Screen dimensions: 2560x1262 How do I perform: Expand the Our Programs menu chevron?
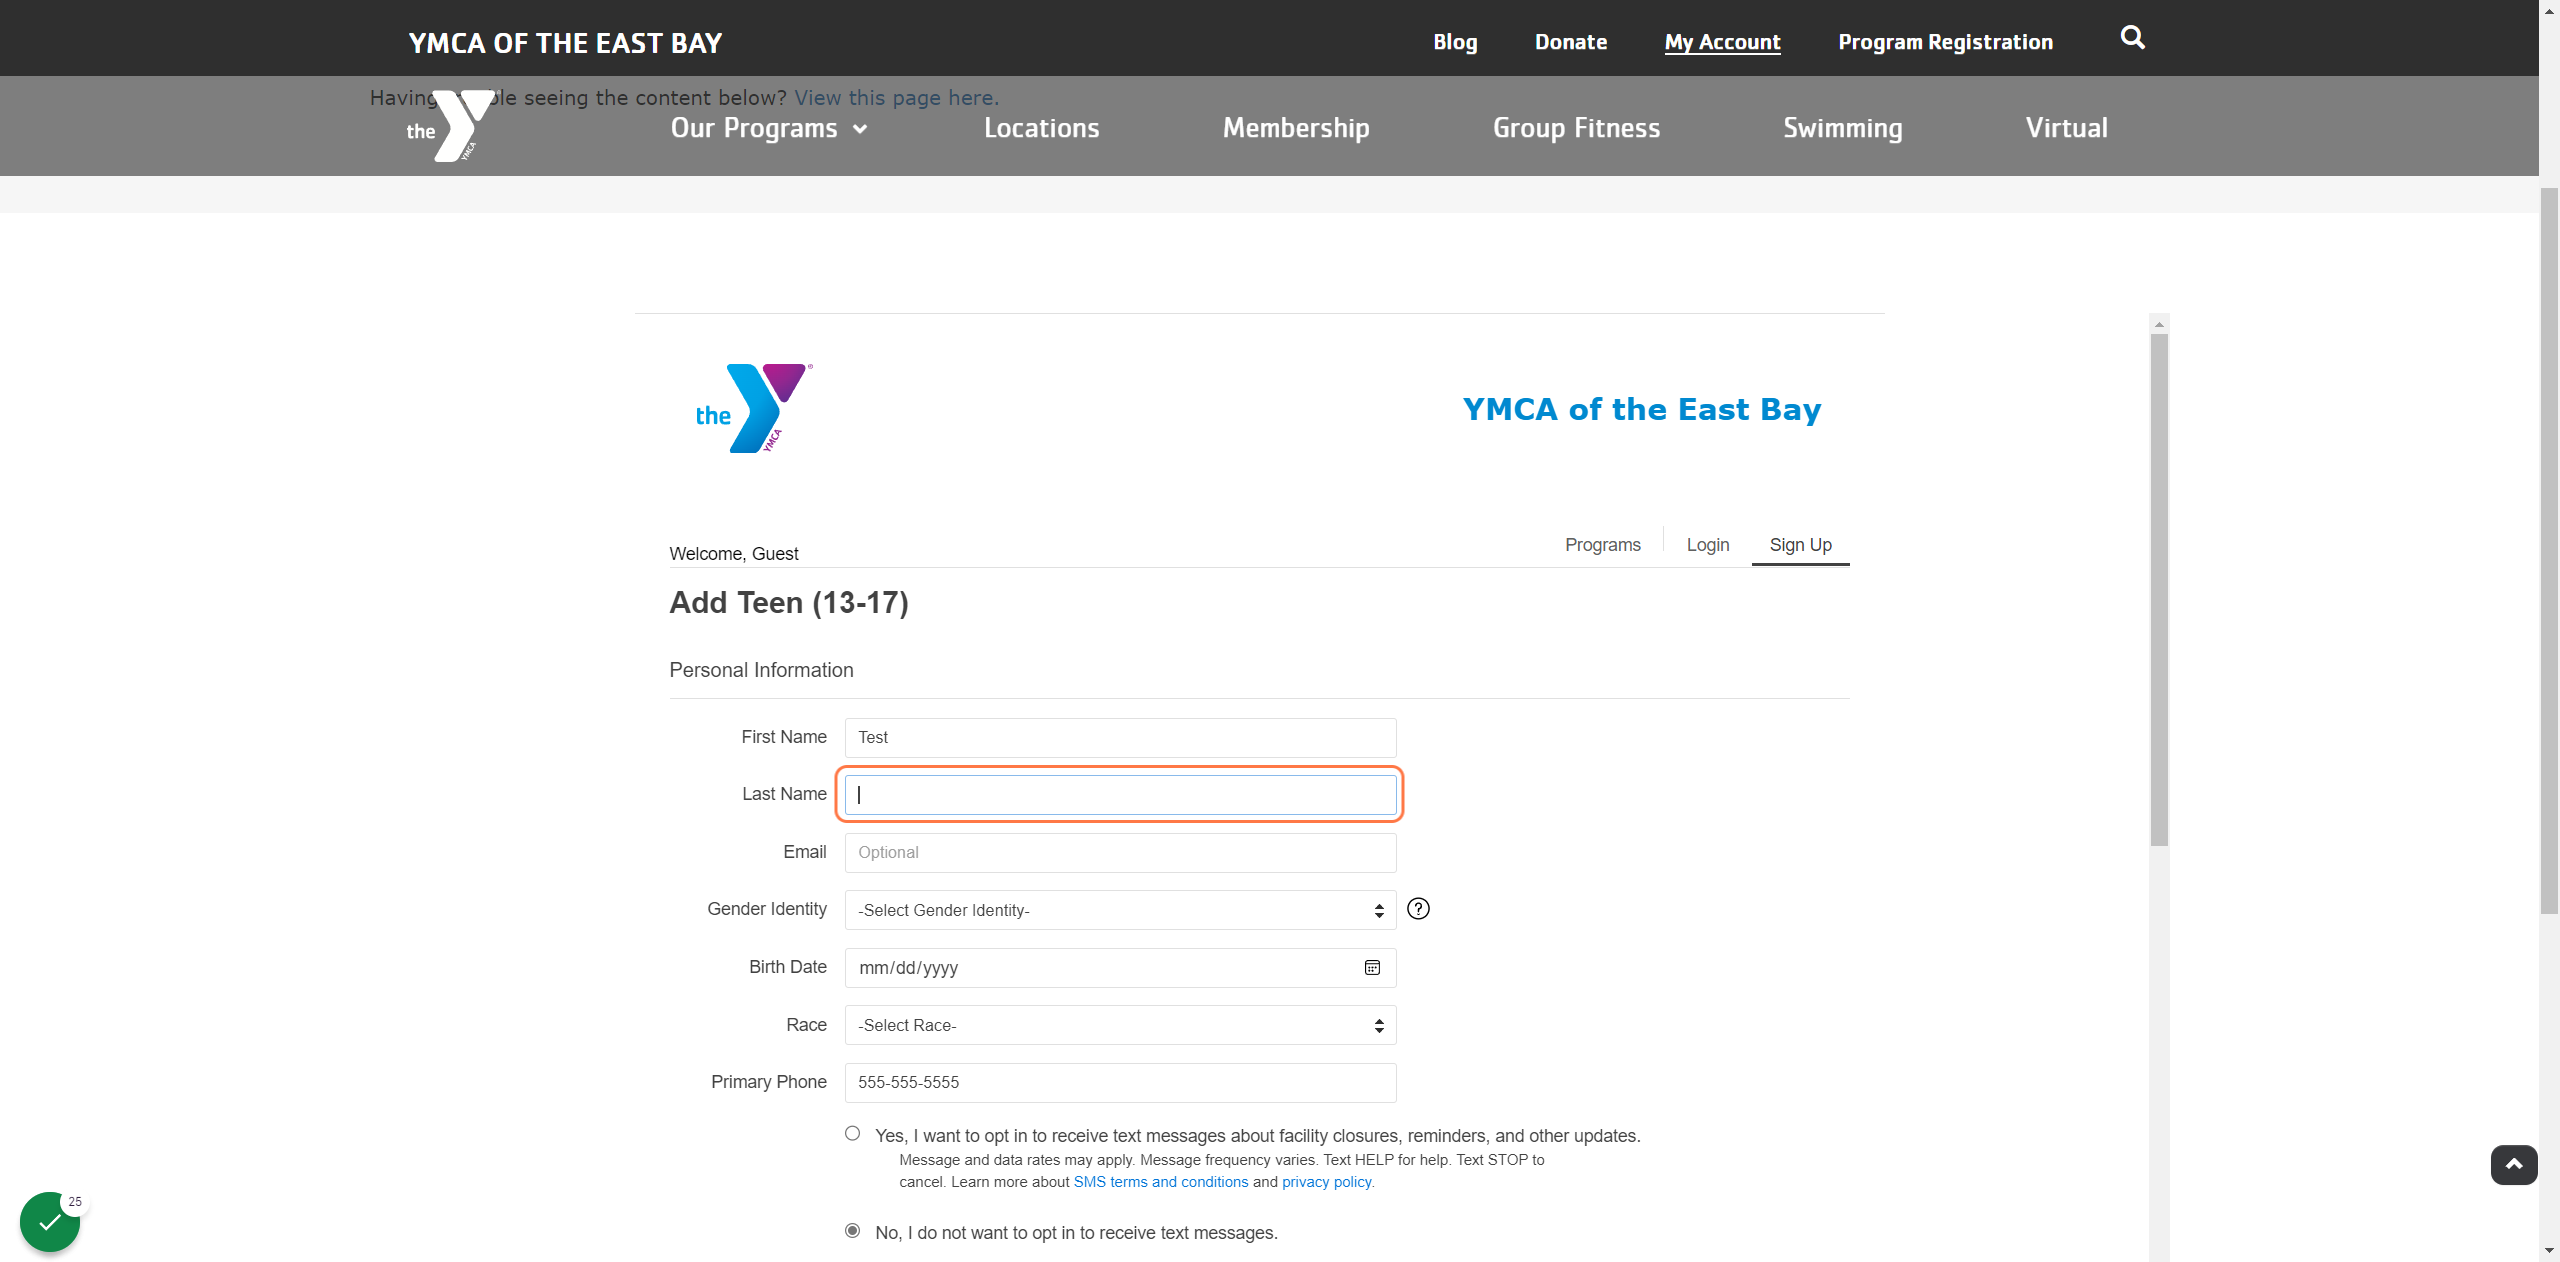coord(860,129)
